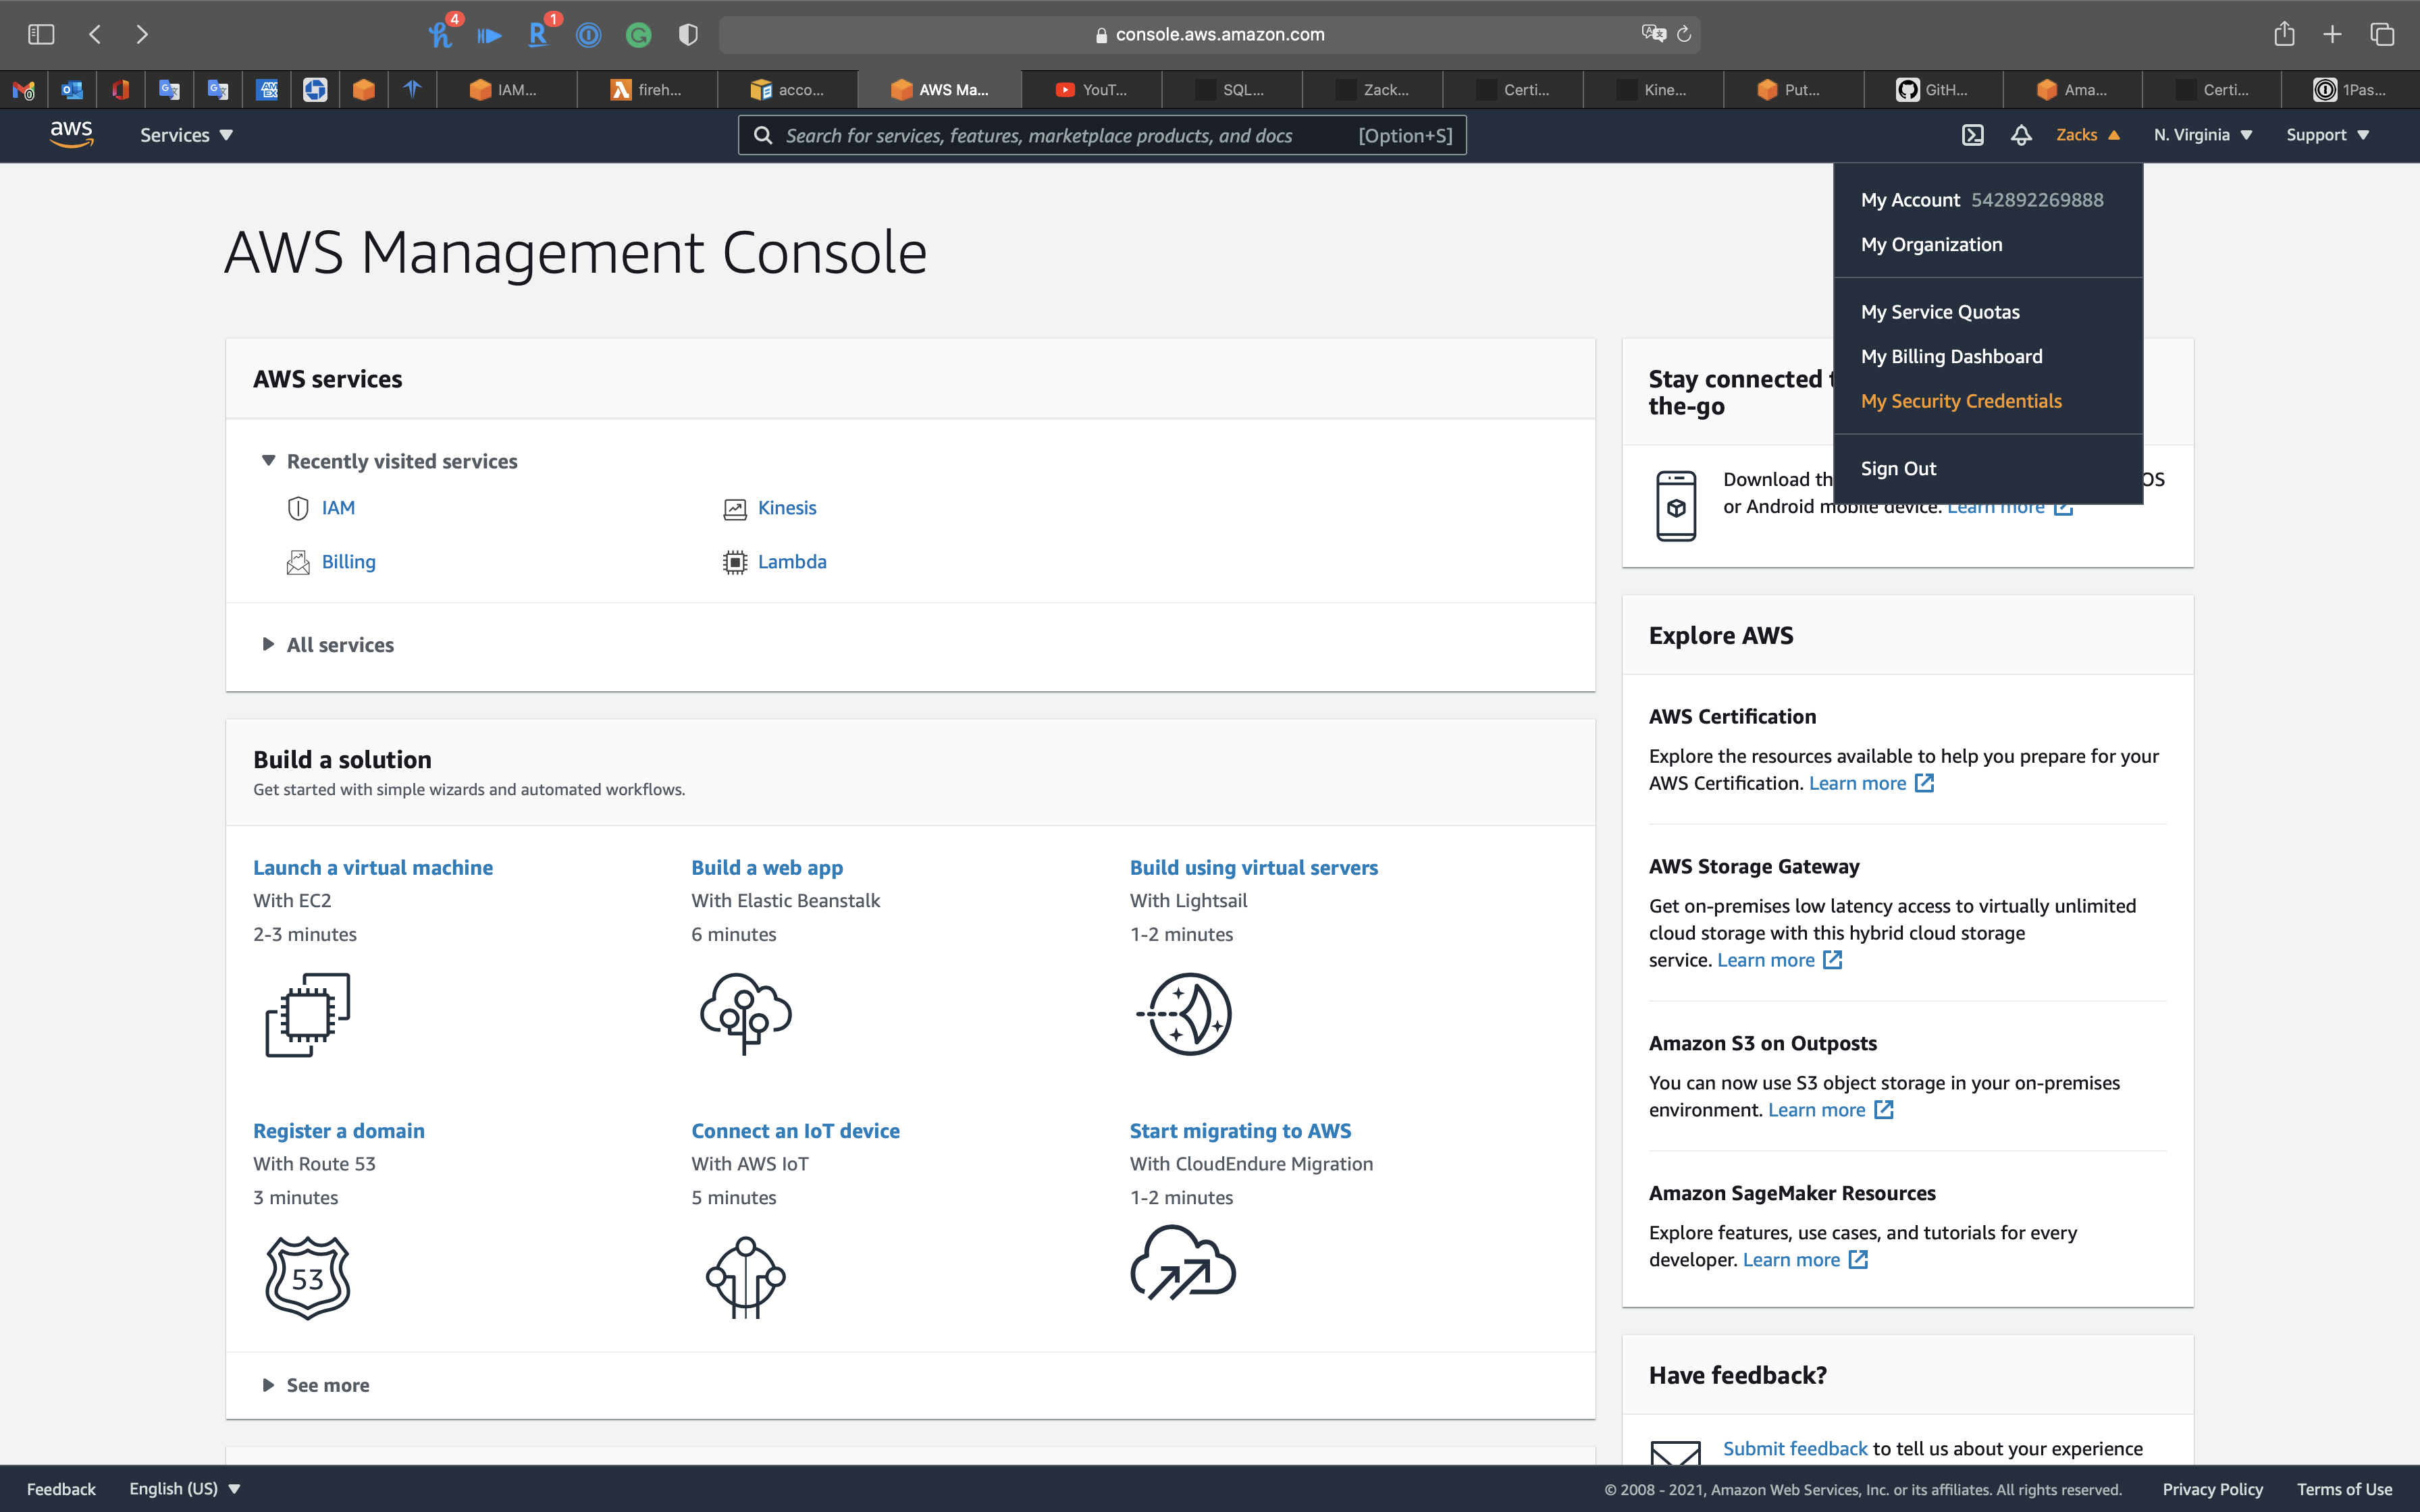This screenshot has height=1512, width=2420.
Task: Open the N. Virginia region dropdown
Action: click(2202, 135)
